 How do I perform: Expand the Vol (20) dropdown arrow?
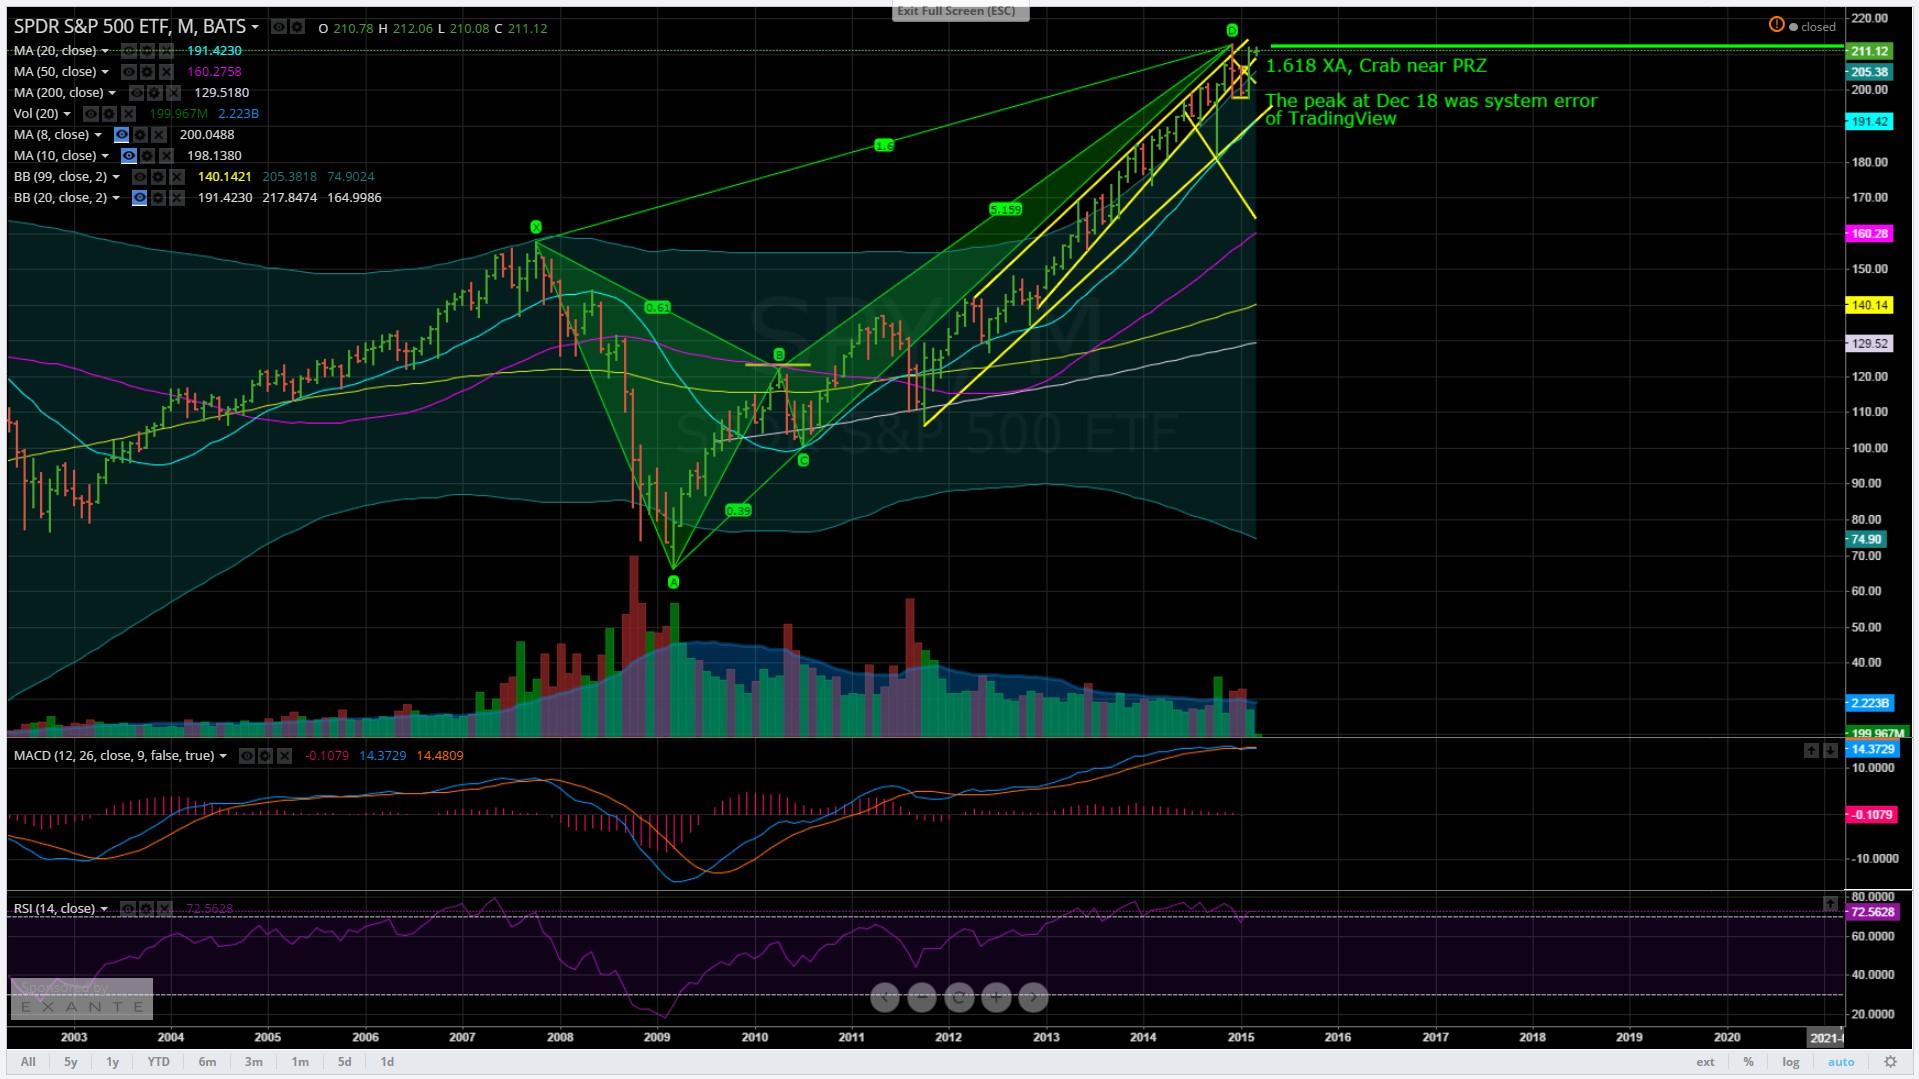[x=67, y=113]
